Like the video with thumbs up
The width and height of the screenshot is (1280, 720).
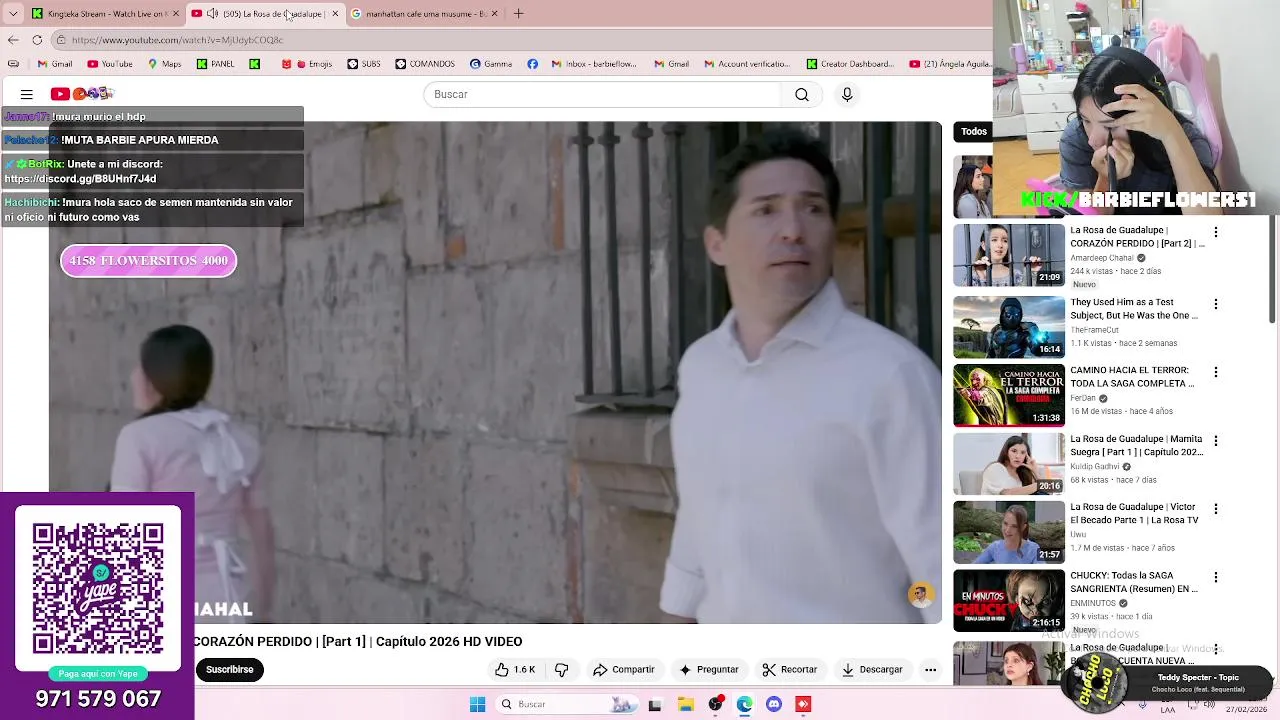pos(515,670)
